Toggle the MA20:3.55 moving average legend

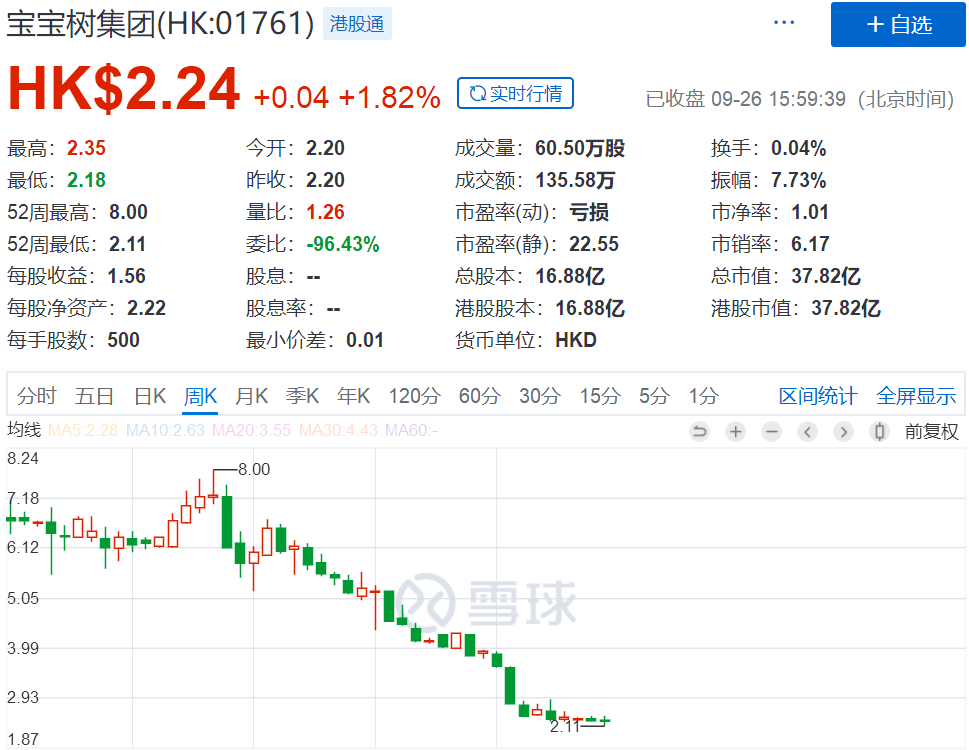coord(251,430)
